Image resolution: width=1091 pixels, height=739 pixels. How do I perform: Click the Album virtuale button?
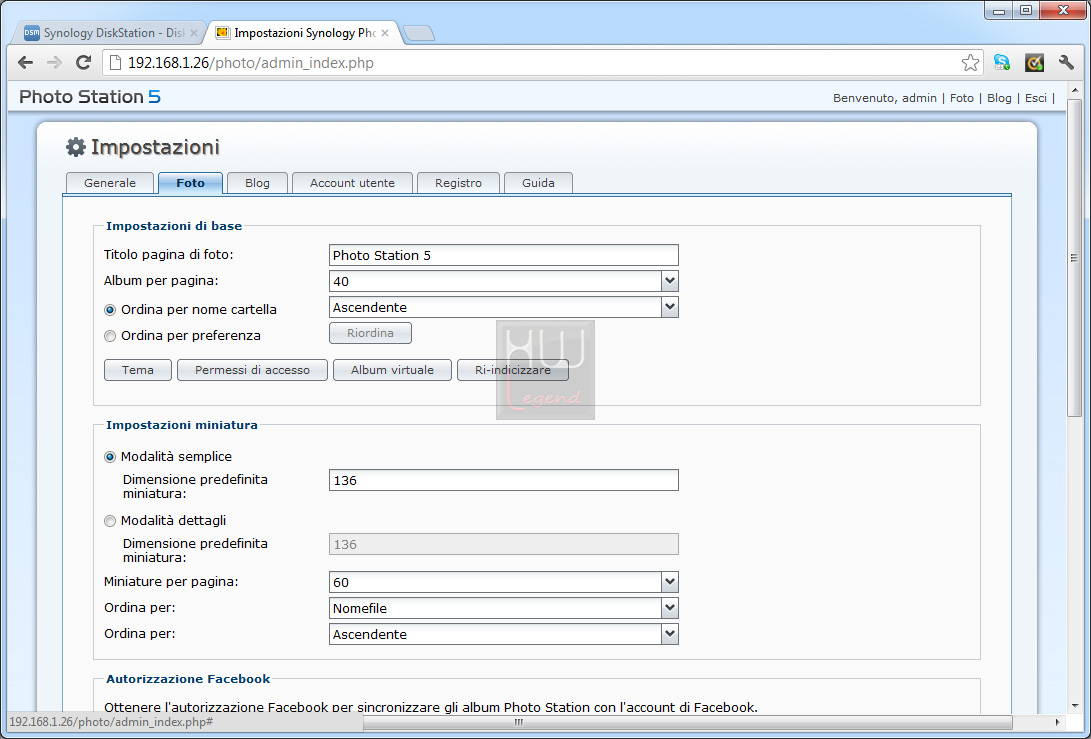[x=392, y=370]
